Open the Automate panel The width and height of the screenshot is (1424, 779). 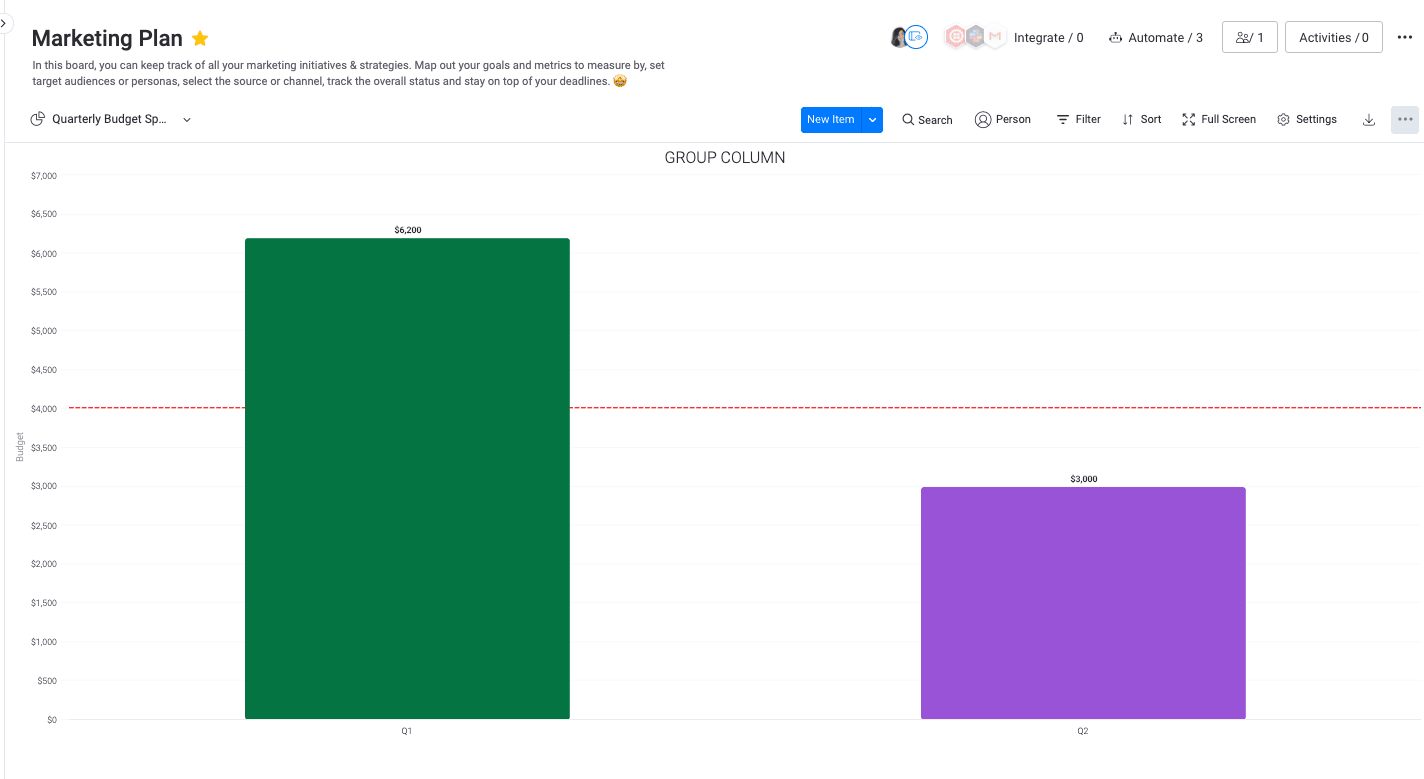pyautogui.click(x=1155, y=37)
